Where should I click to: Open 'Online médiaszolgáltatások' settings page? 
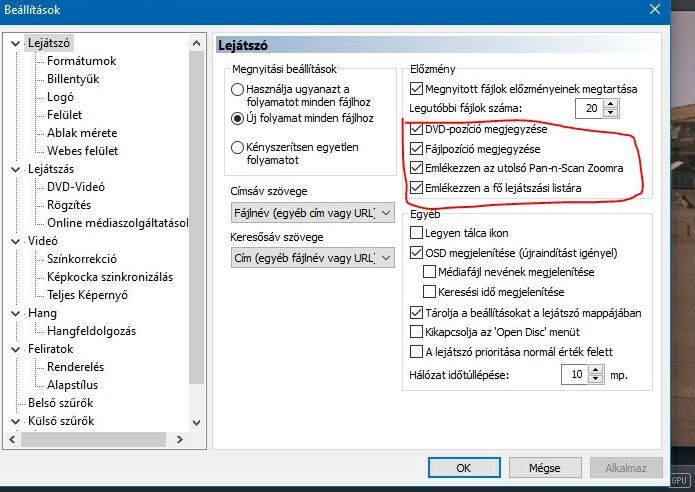tap(117, 223)
